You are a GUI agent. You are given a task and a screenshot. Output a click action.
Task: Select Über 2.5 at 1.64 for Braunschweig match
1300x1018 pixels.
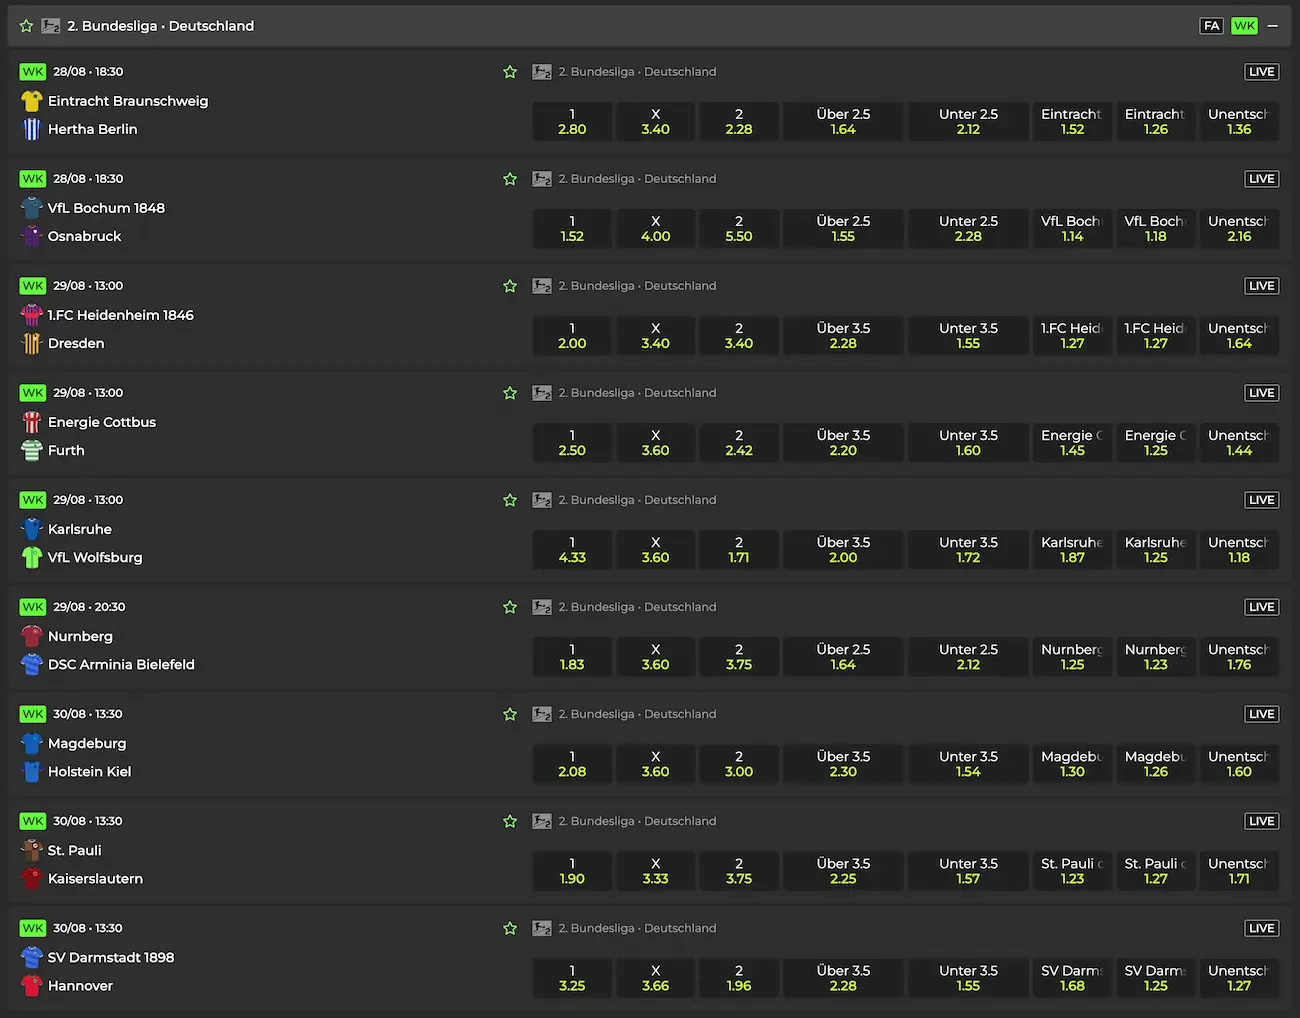click(x=843, y=122)
